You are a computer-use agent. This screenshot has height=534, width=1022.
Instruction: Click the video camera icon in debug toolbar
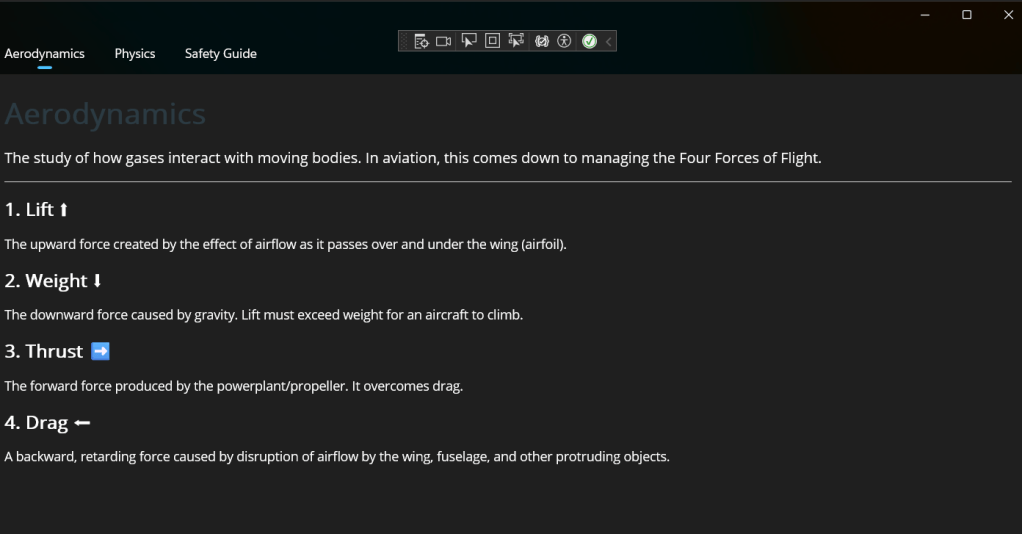(x=443, y=41)
